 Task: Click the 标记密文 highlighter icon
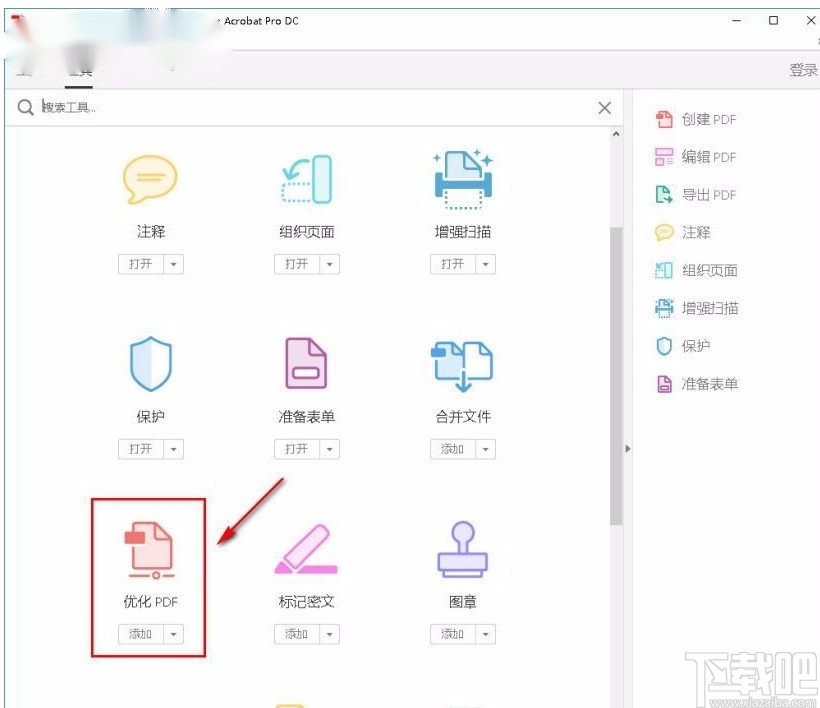(307, 548)
